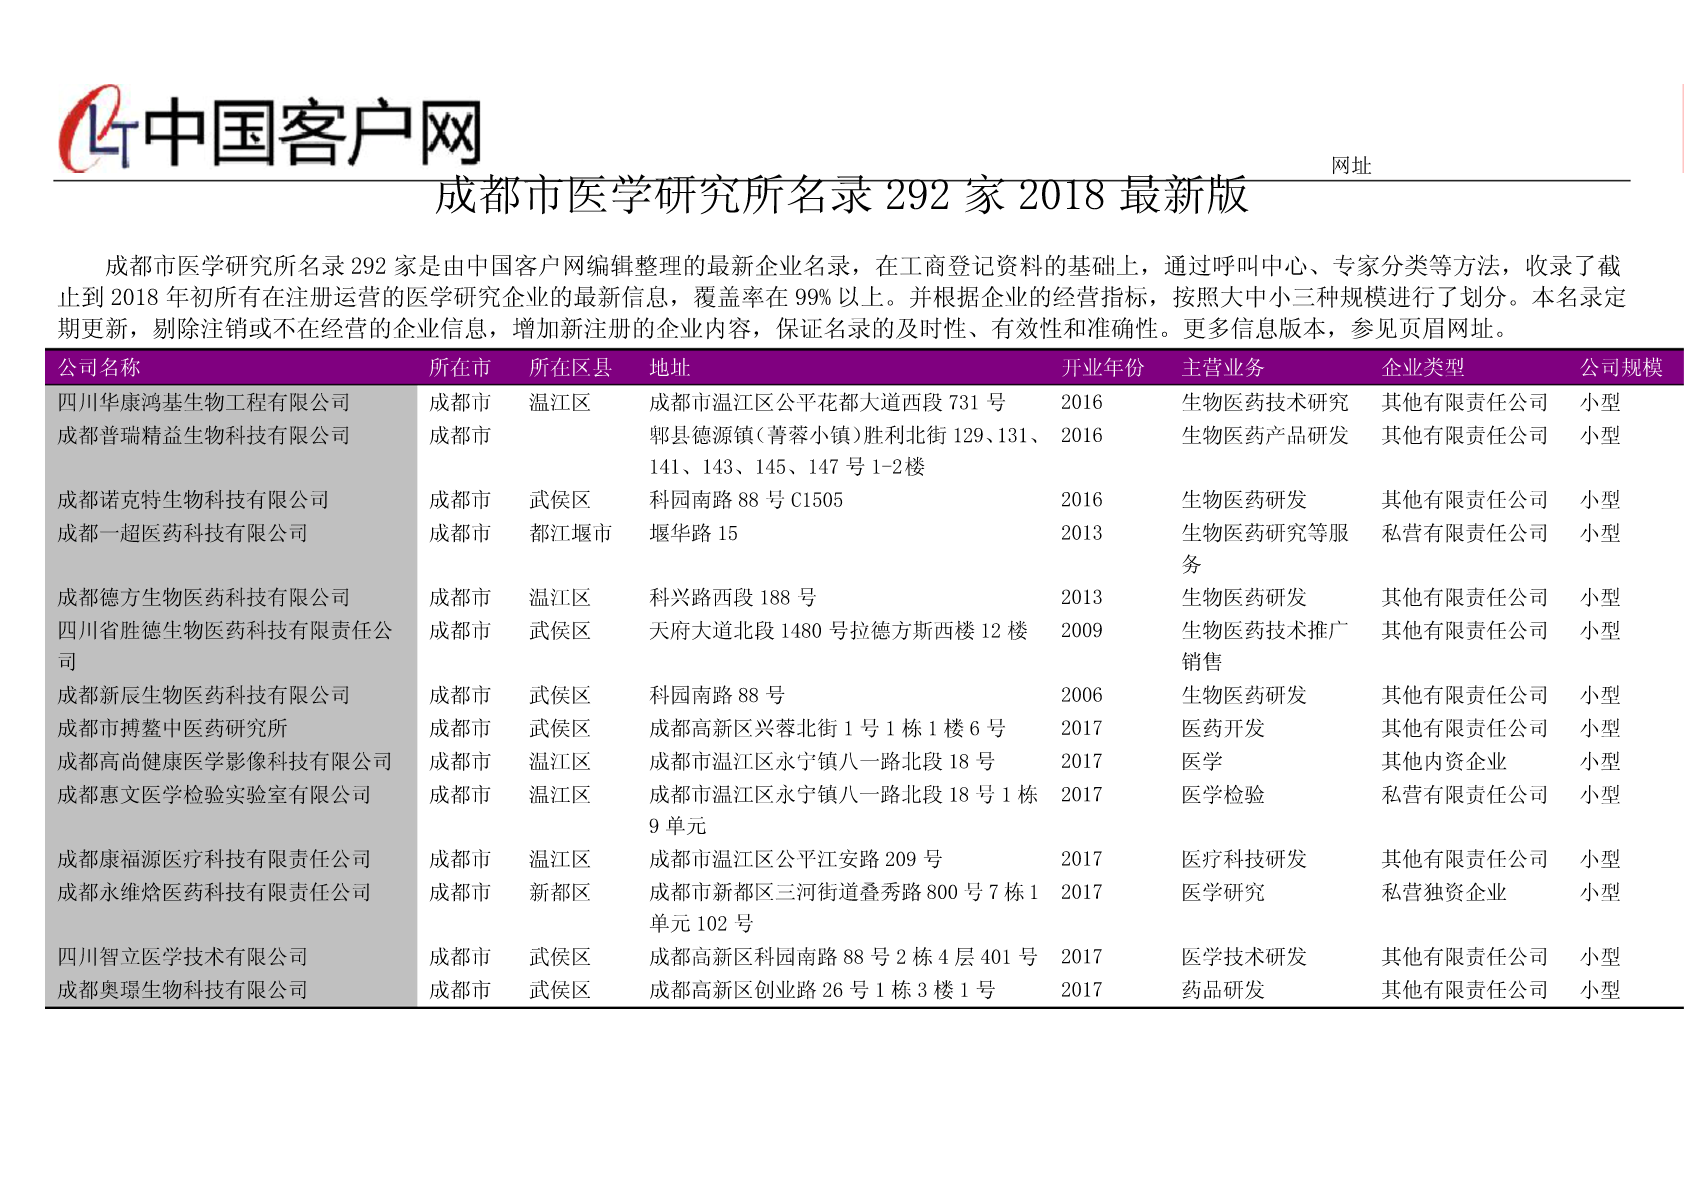The width and height of the screenshot is (1684, 1191).
Task: Click business cell 医学研究
Action: point(1223,892)
